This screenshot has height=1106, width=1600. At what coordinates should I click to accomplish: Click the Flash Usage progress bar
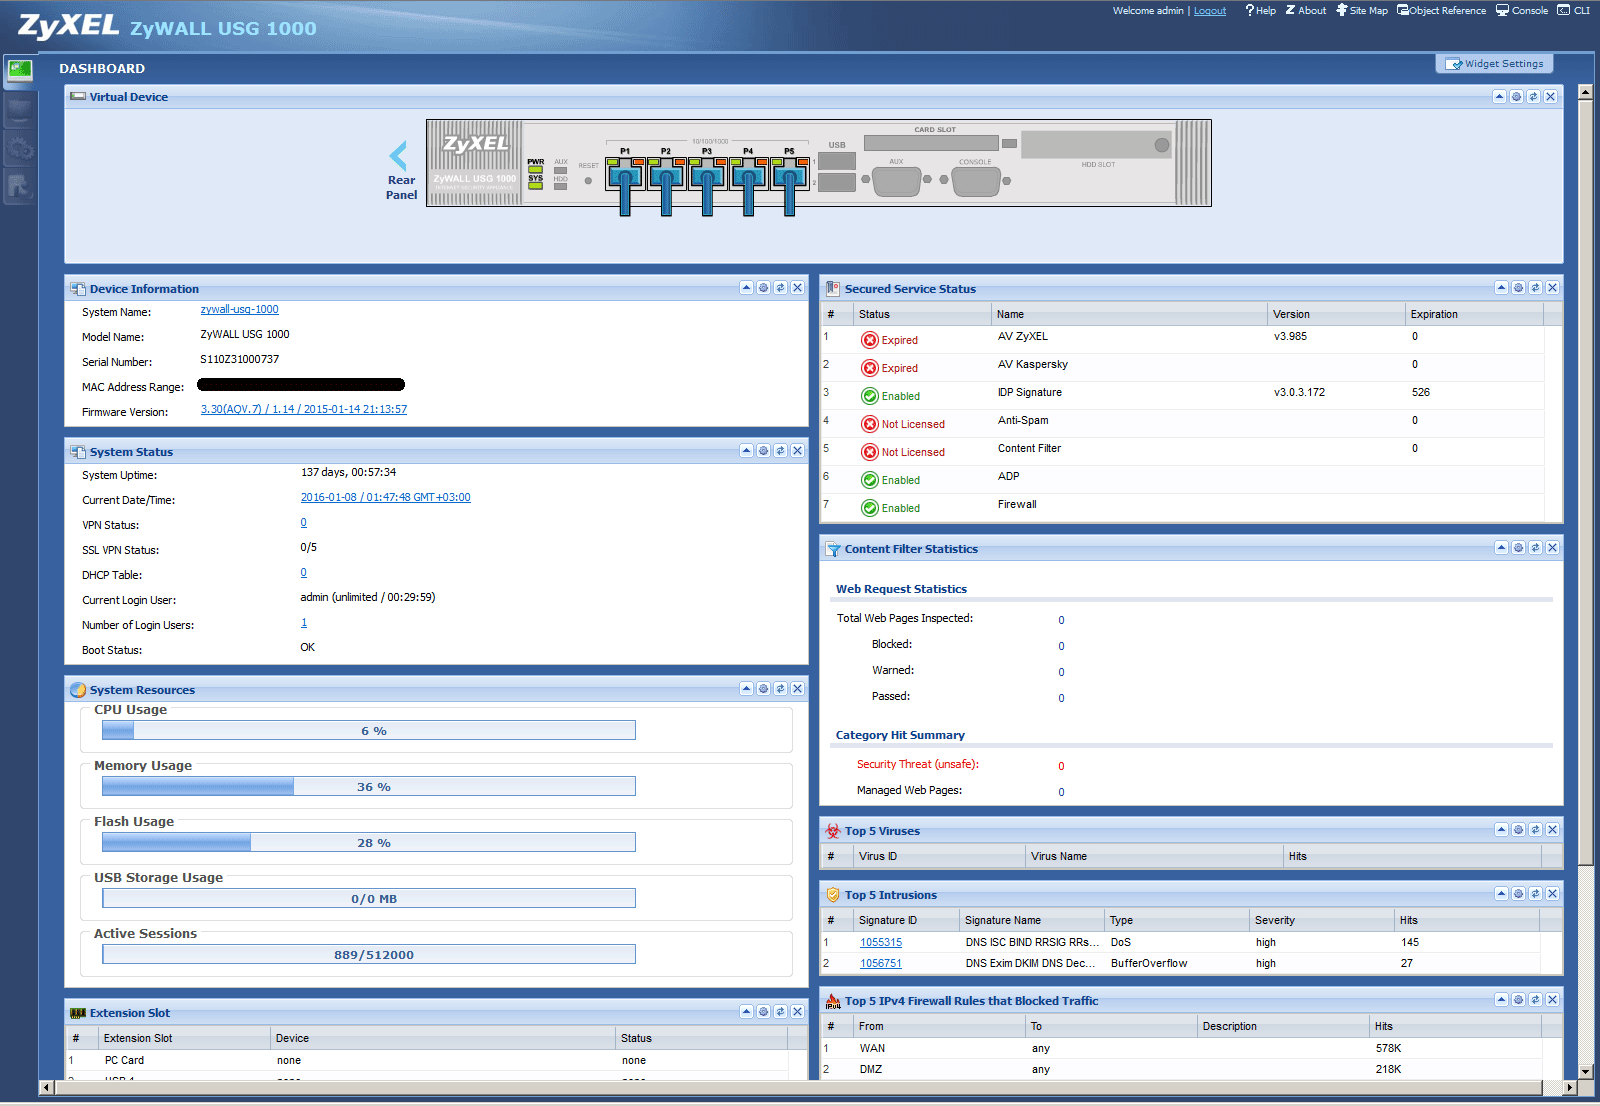(x=369, y=843)
